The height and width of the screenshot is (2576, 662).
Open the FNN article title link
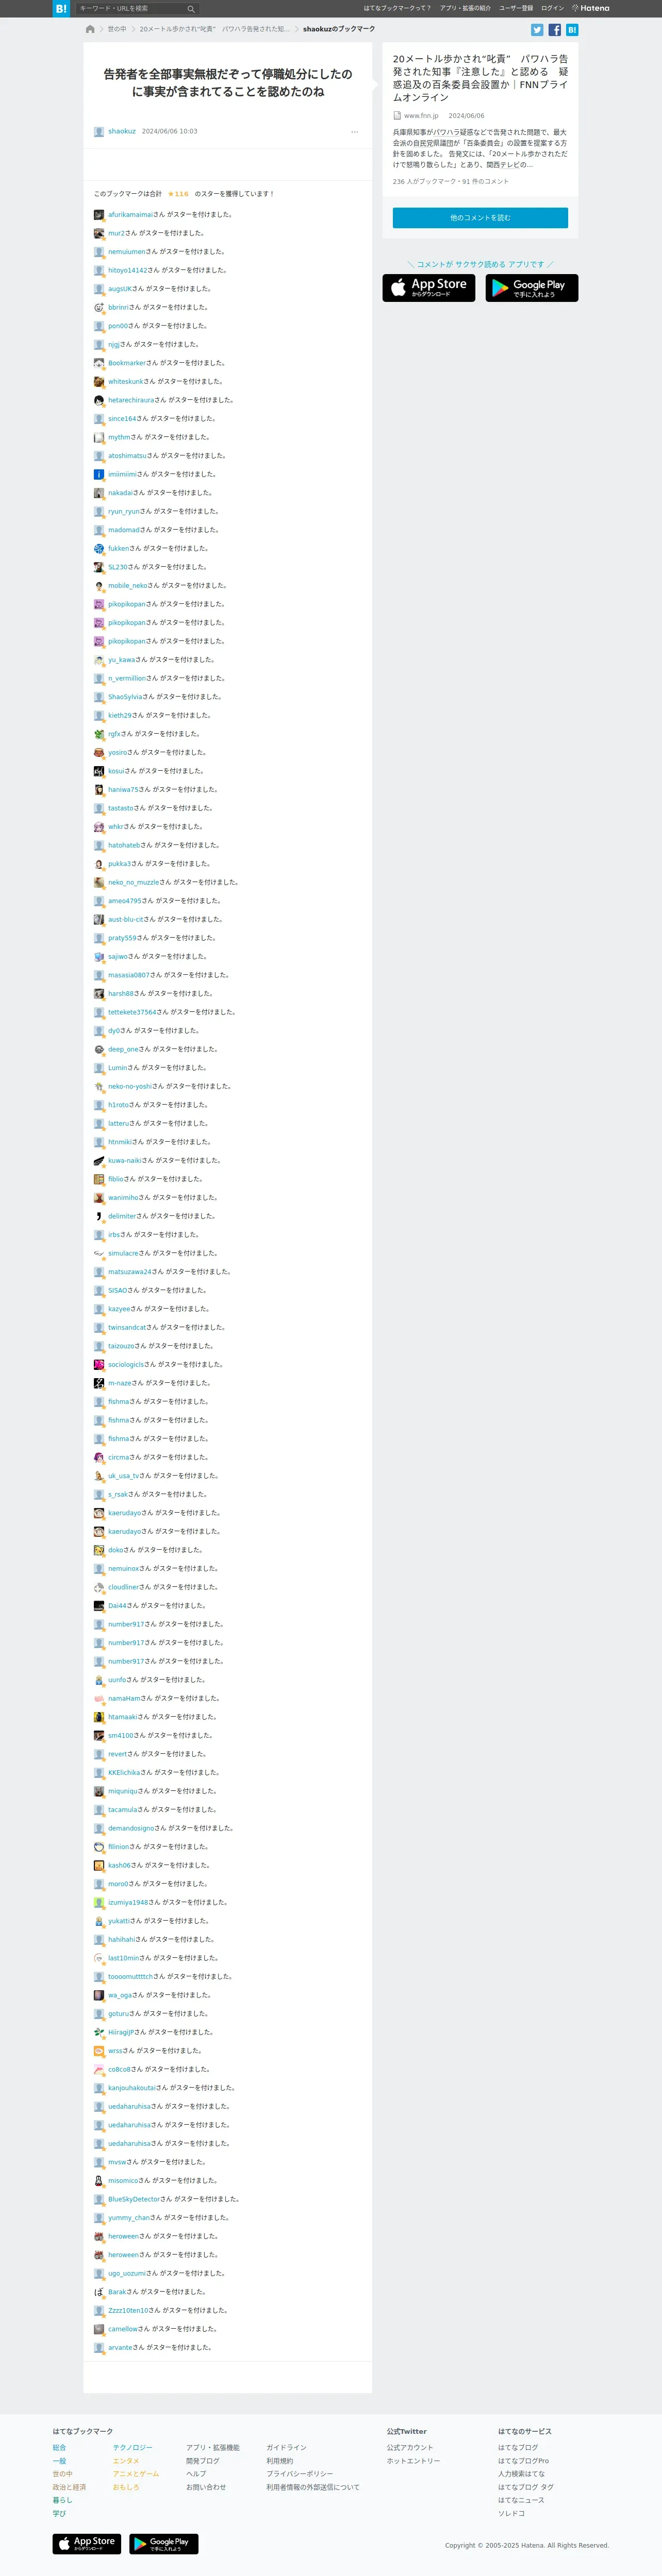point(480,78)
